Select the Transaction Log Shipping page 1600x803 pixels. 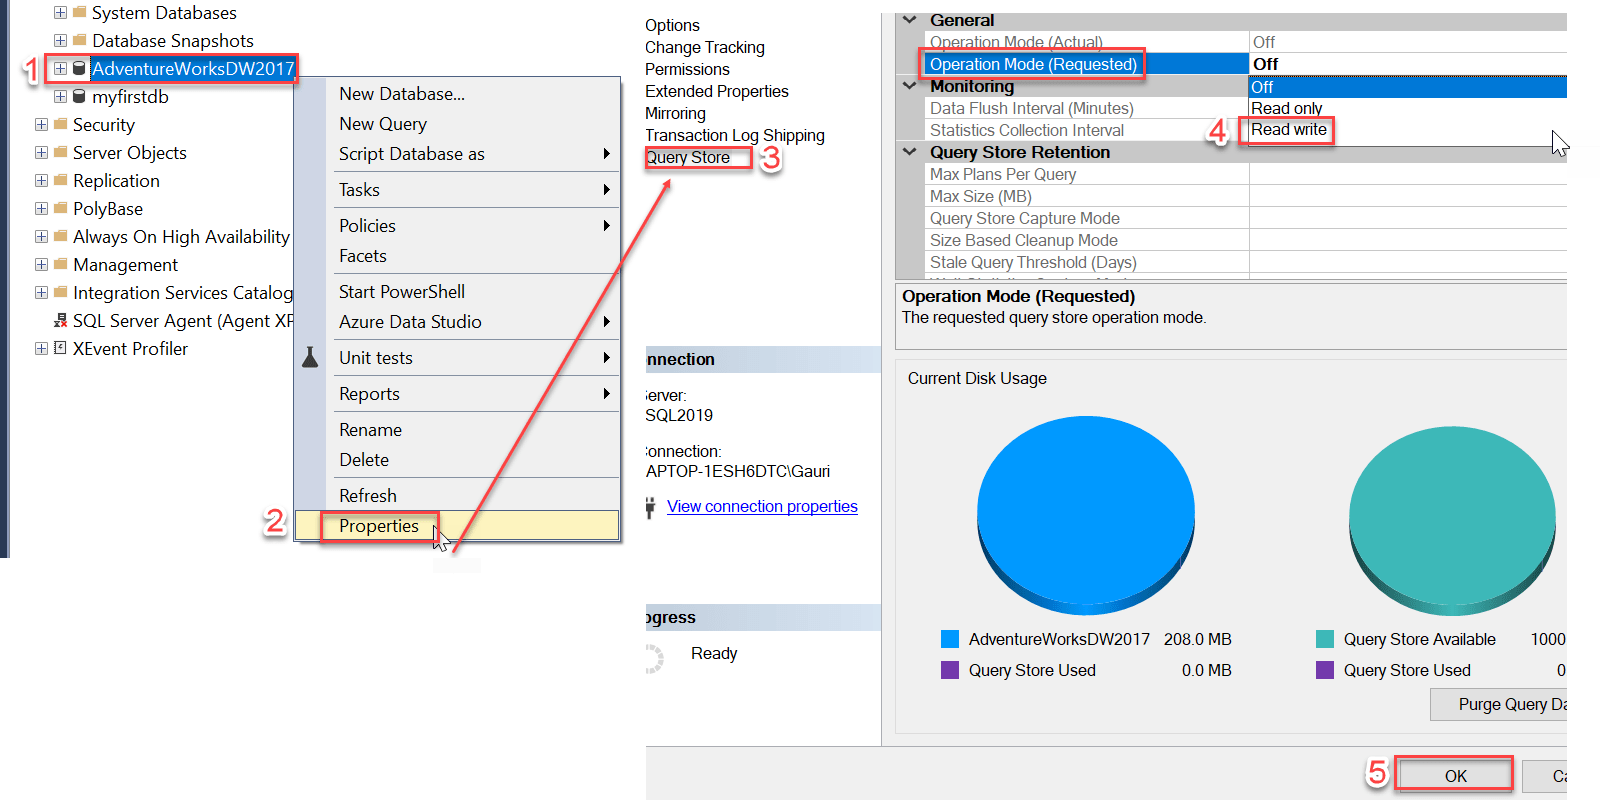[x=735, y=135]
